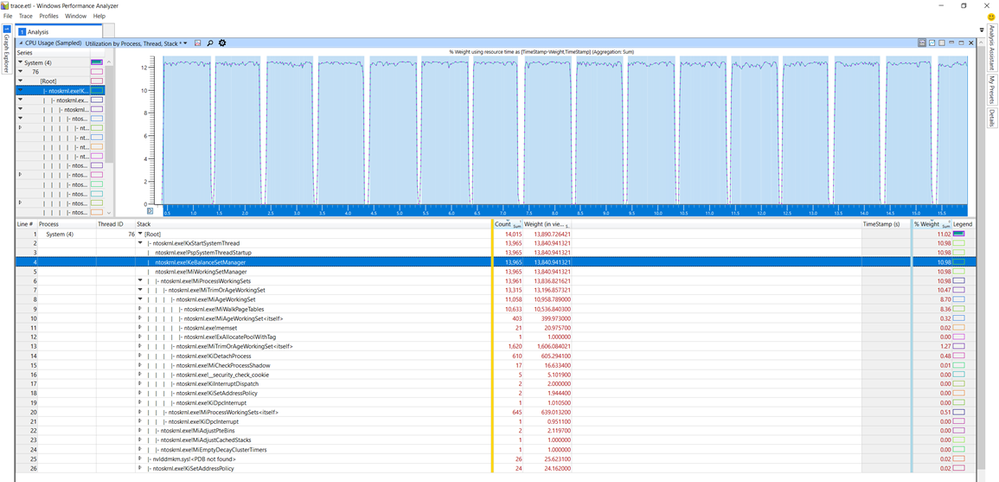Select the ExAllocatePoolWithTag row
This screenshot has width=999, height=482.
click(x=494, y=337)
